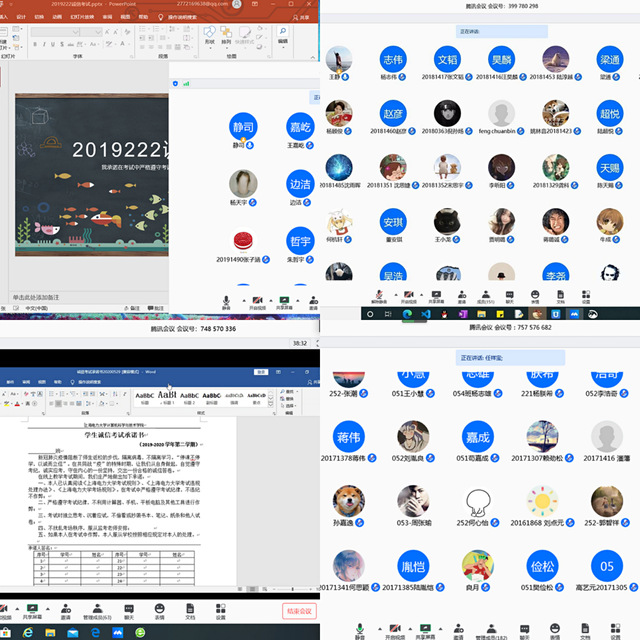Open the Shapes gallery in PowerPoint ribbon
Image resolution: width=640 pixels, height=640 pixels.
point(209,35)
